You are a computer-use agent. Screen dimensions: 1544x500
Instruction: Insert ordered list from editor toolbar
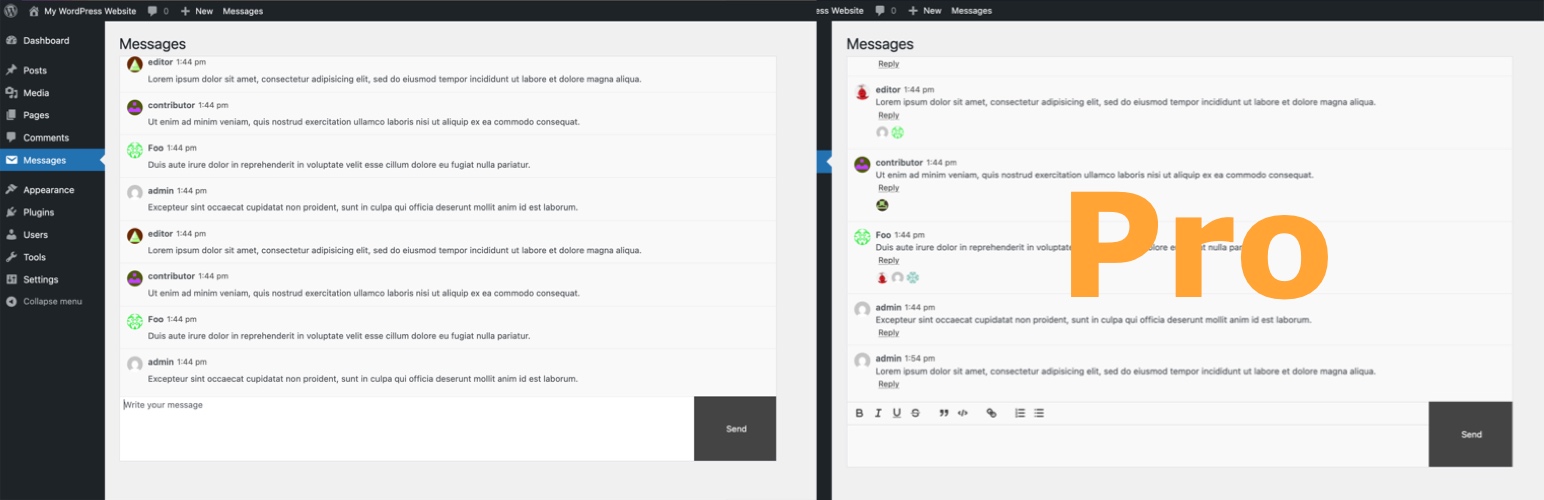pyautogui.click(x=1020, y=413)
